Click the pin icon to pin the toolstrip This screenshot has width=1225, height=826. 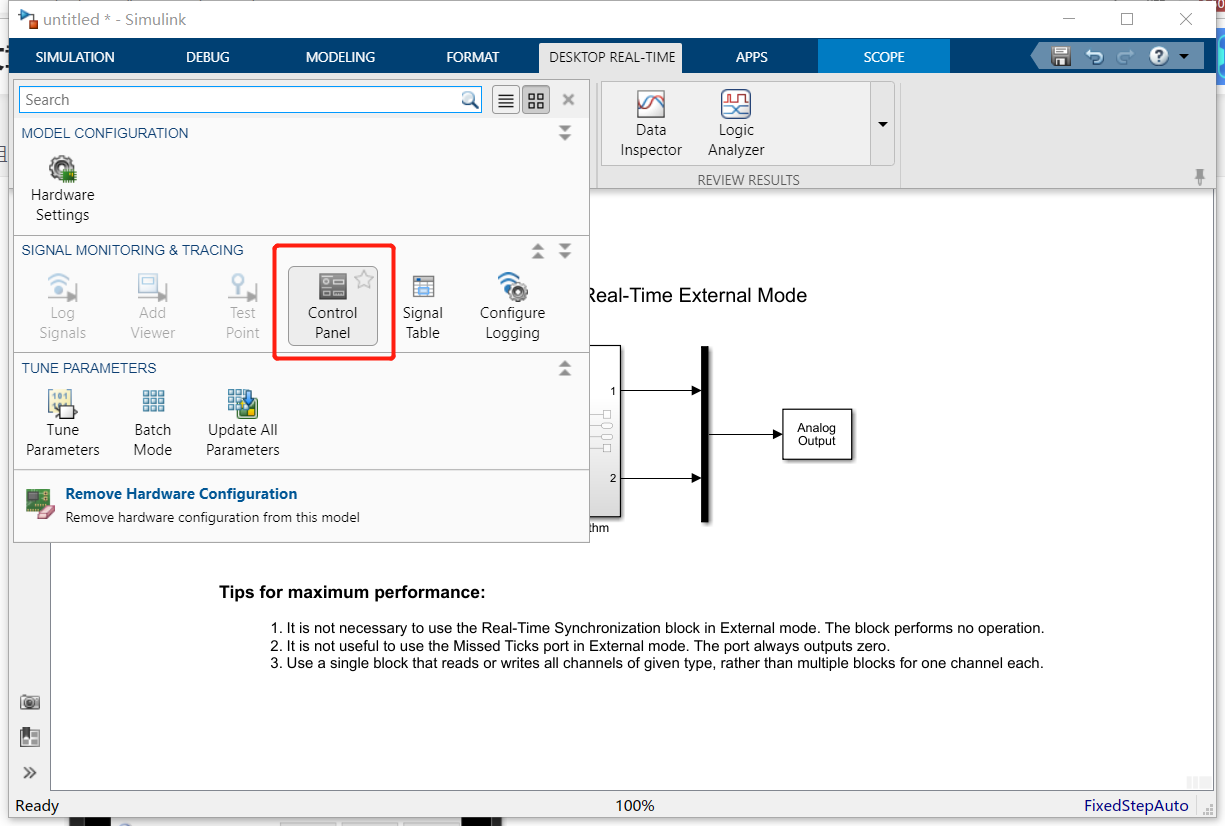[1200, 177]
